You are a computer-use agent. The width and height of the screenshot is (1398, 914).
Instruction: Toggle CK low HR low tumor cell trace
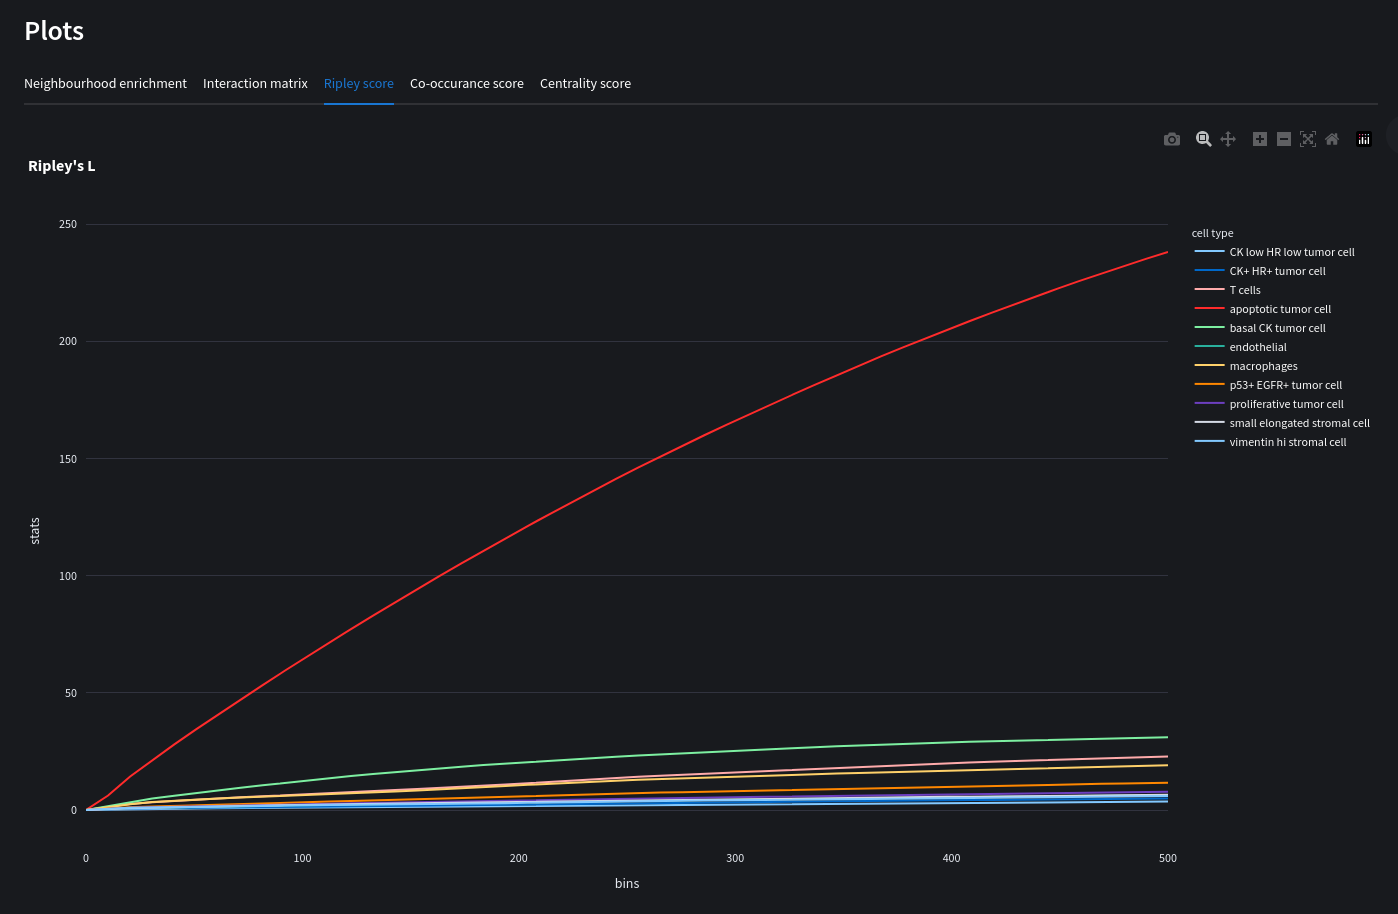click(x=1275, y=252)
